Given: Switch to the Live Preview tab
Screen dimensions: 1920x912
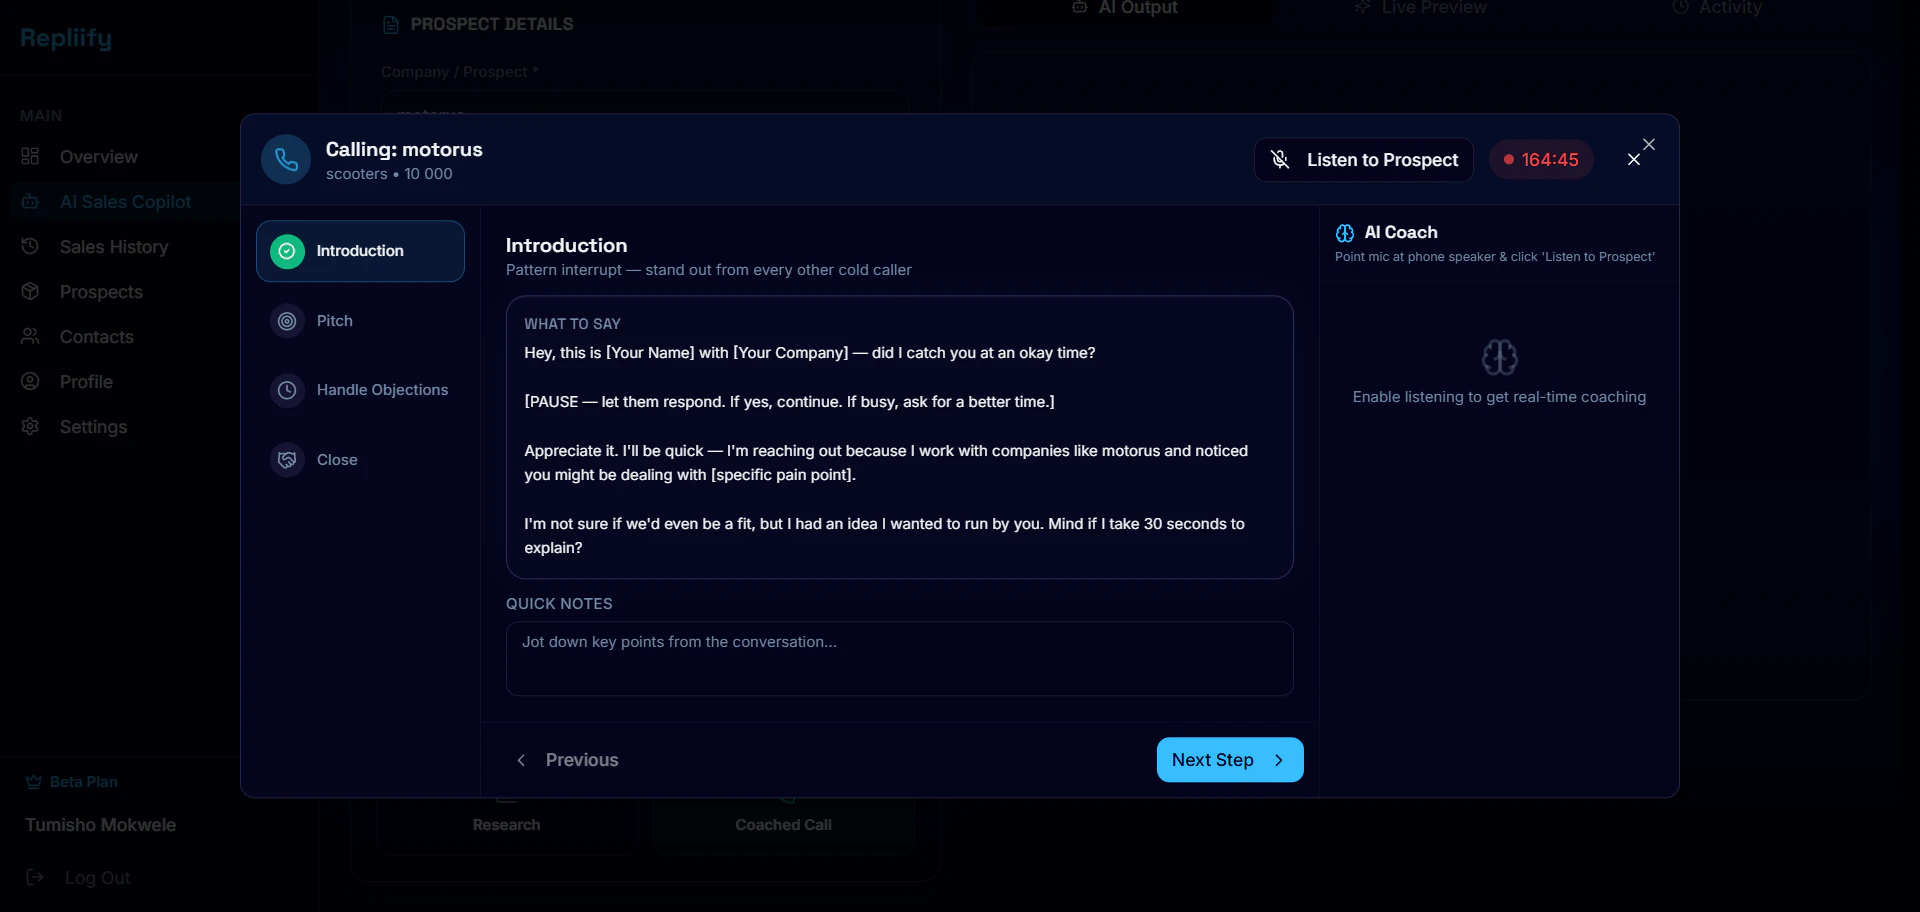Looking at the screenshot, I should point(1421,8).
